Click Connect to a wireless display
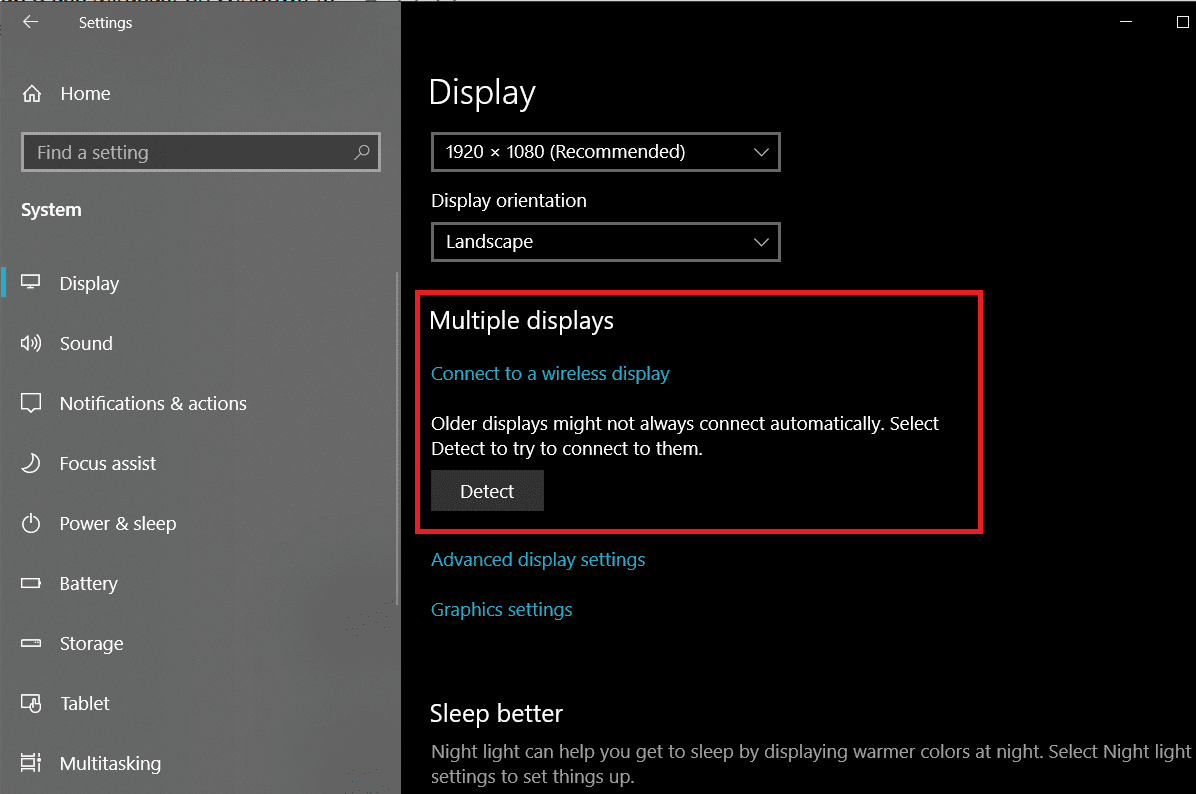The width and height of the screenshot is (1196, 794). (550, 374)
